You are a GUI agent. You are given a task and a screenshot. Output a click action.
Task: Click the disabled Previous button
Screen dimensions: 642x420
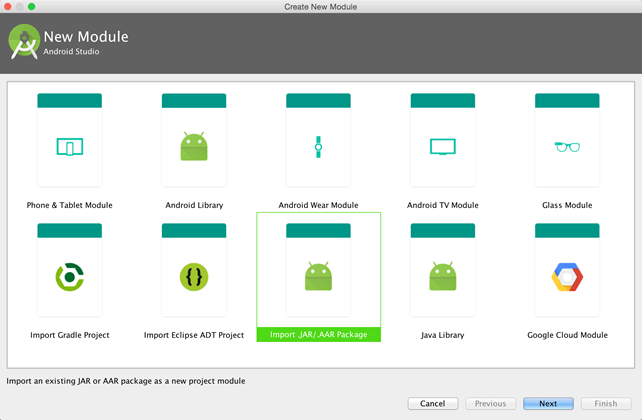click(x=491, y=403)
